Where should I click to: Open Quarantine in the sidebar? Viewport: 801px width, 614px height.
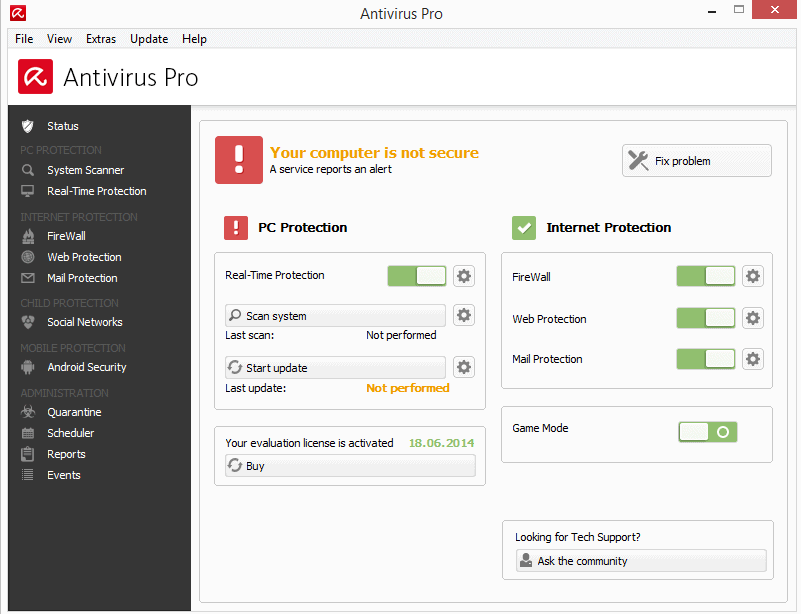pyautogui.click(x=74, y=412)
